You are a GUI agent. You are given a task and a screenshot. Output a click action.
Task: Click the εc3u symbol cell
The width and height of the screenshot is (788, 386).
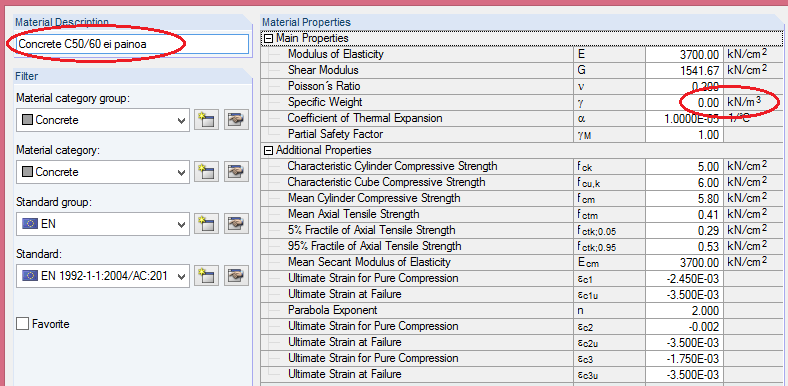[x=610, y=375]
